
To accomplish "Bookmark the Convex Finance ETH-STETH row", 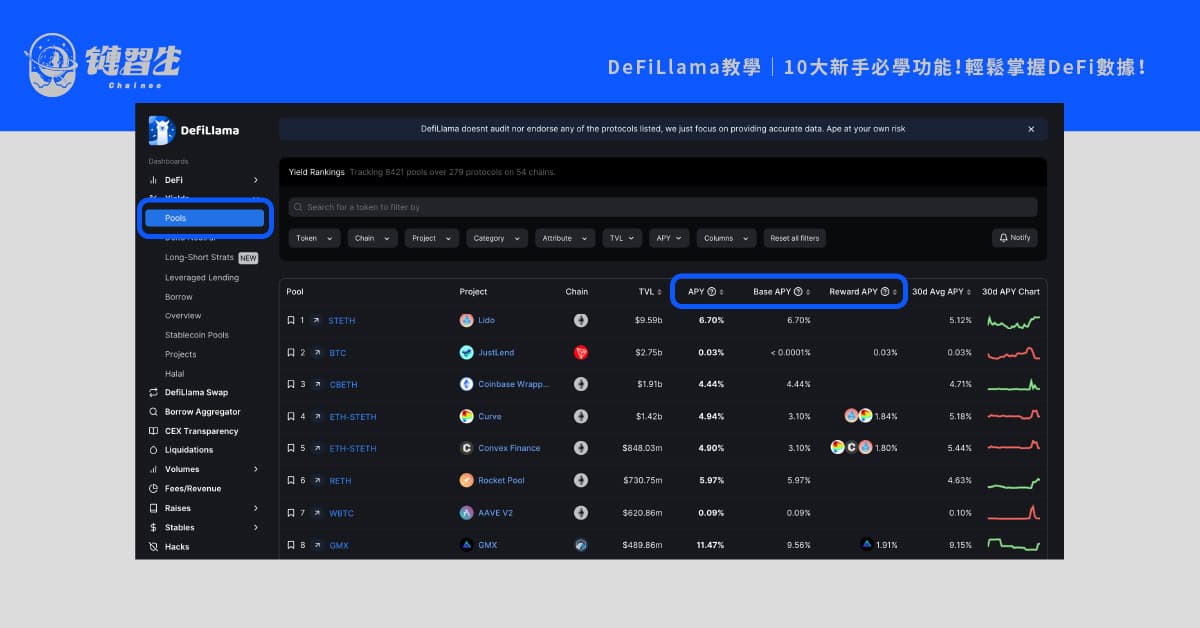I will coord(291,449).
